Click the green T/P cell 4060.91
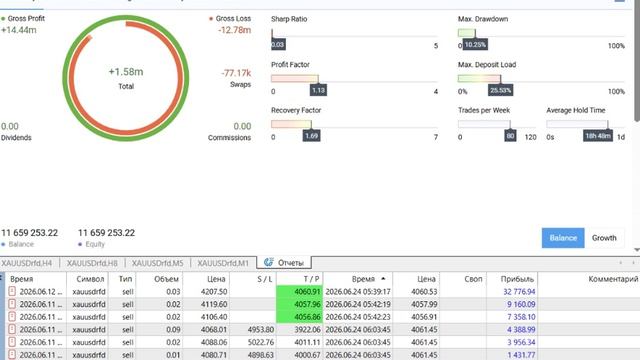This screenshot has height=360, width=640. coord(300,291)
